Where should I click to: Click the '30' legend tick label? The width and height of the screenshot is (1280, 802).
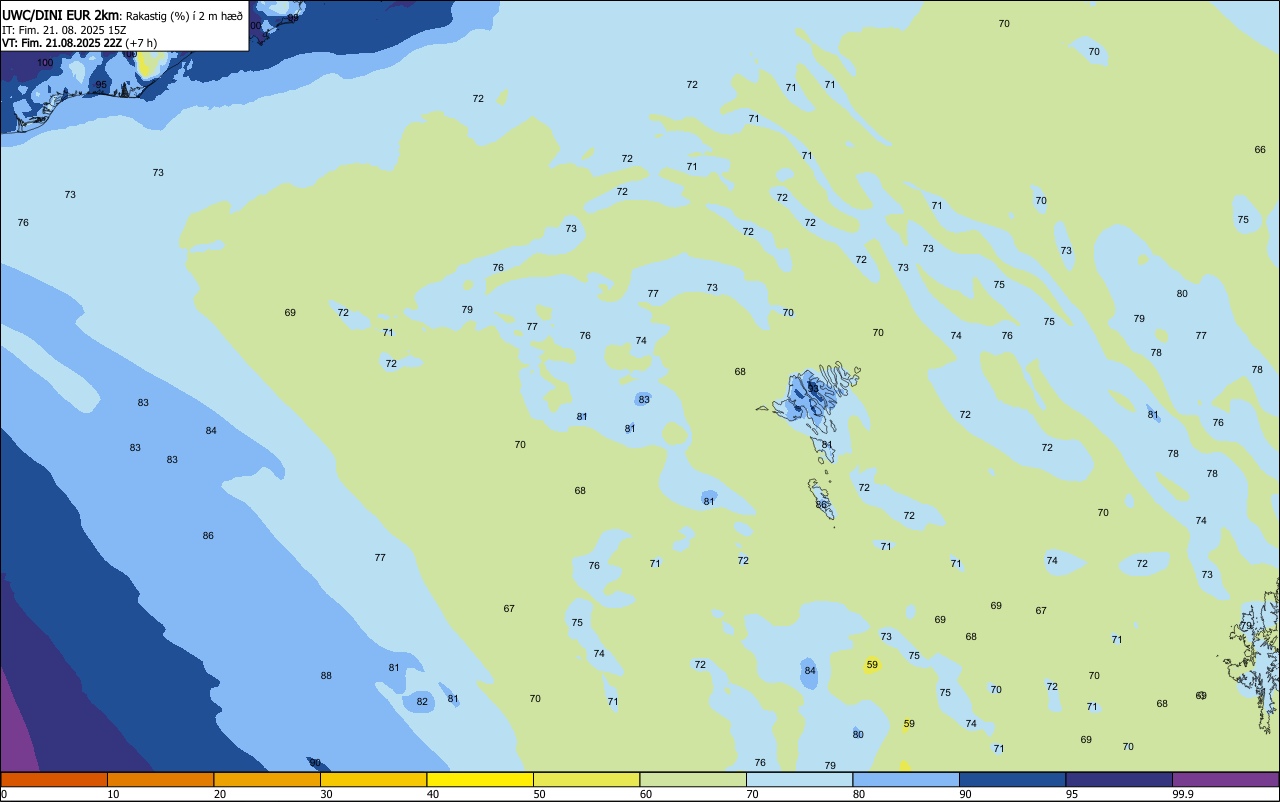pos(326,794)
